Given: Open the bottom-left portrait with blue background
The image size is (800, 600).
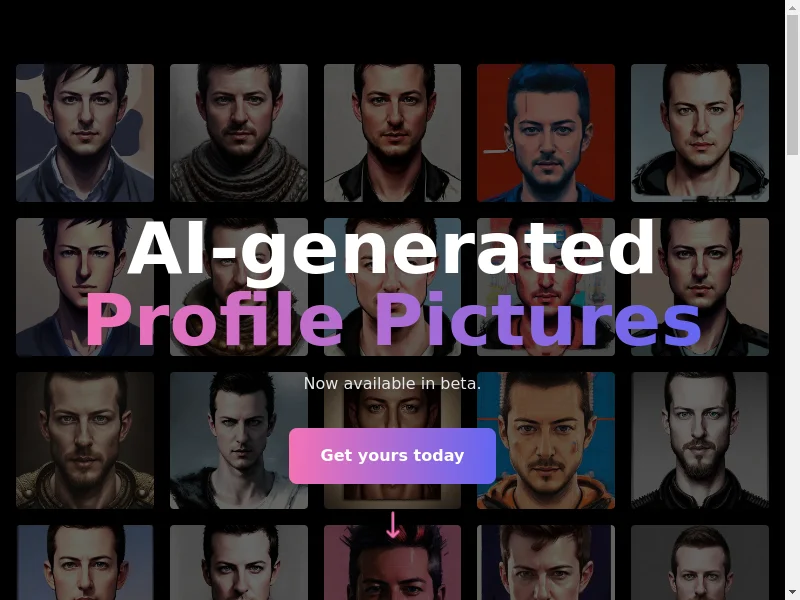Looking at the screenshot, I should point(85,563).
